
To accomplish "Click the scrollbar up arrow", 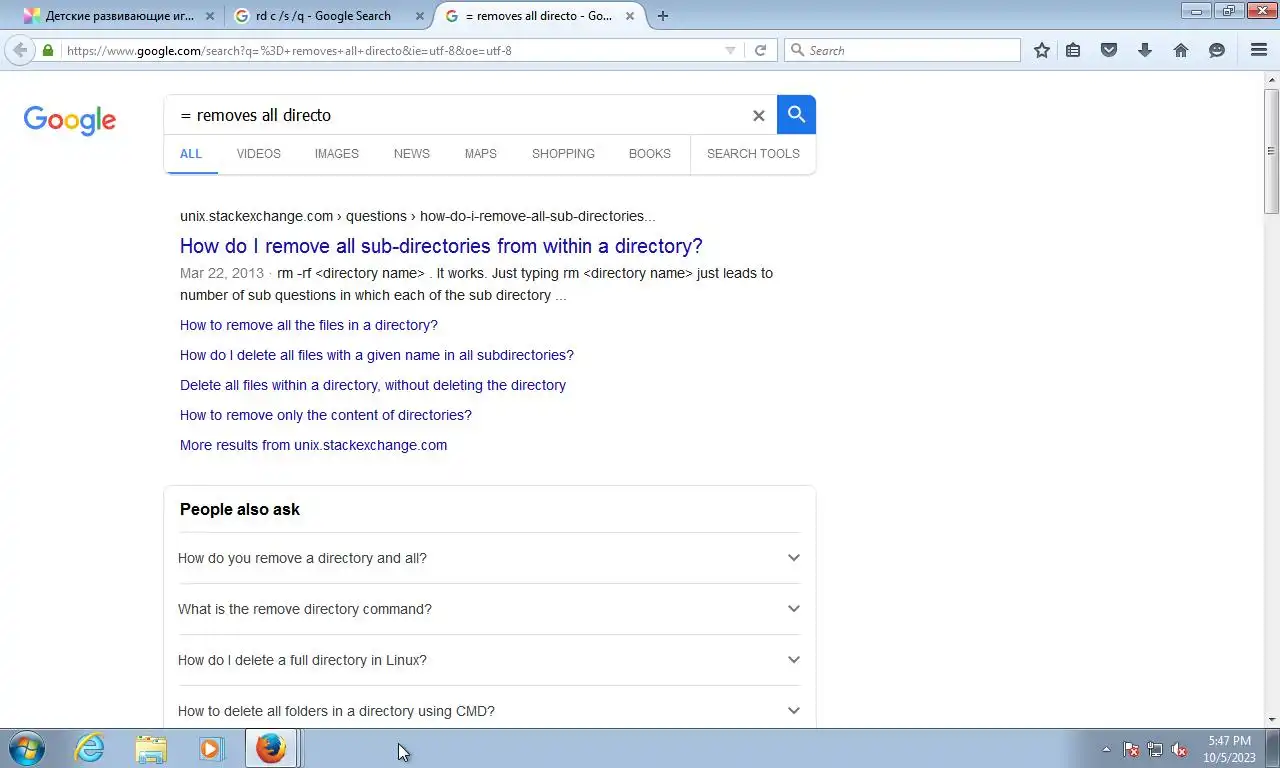I will click(x=1271, y=79).
